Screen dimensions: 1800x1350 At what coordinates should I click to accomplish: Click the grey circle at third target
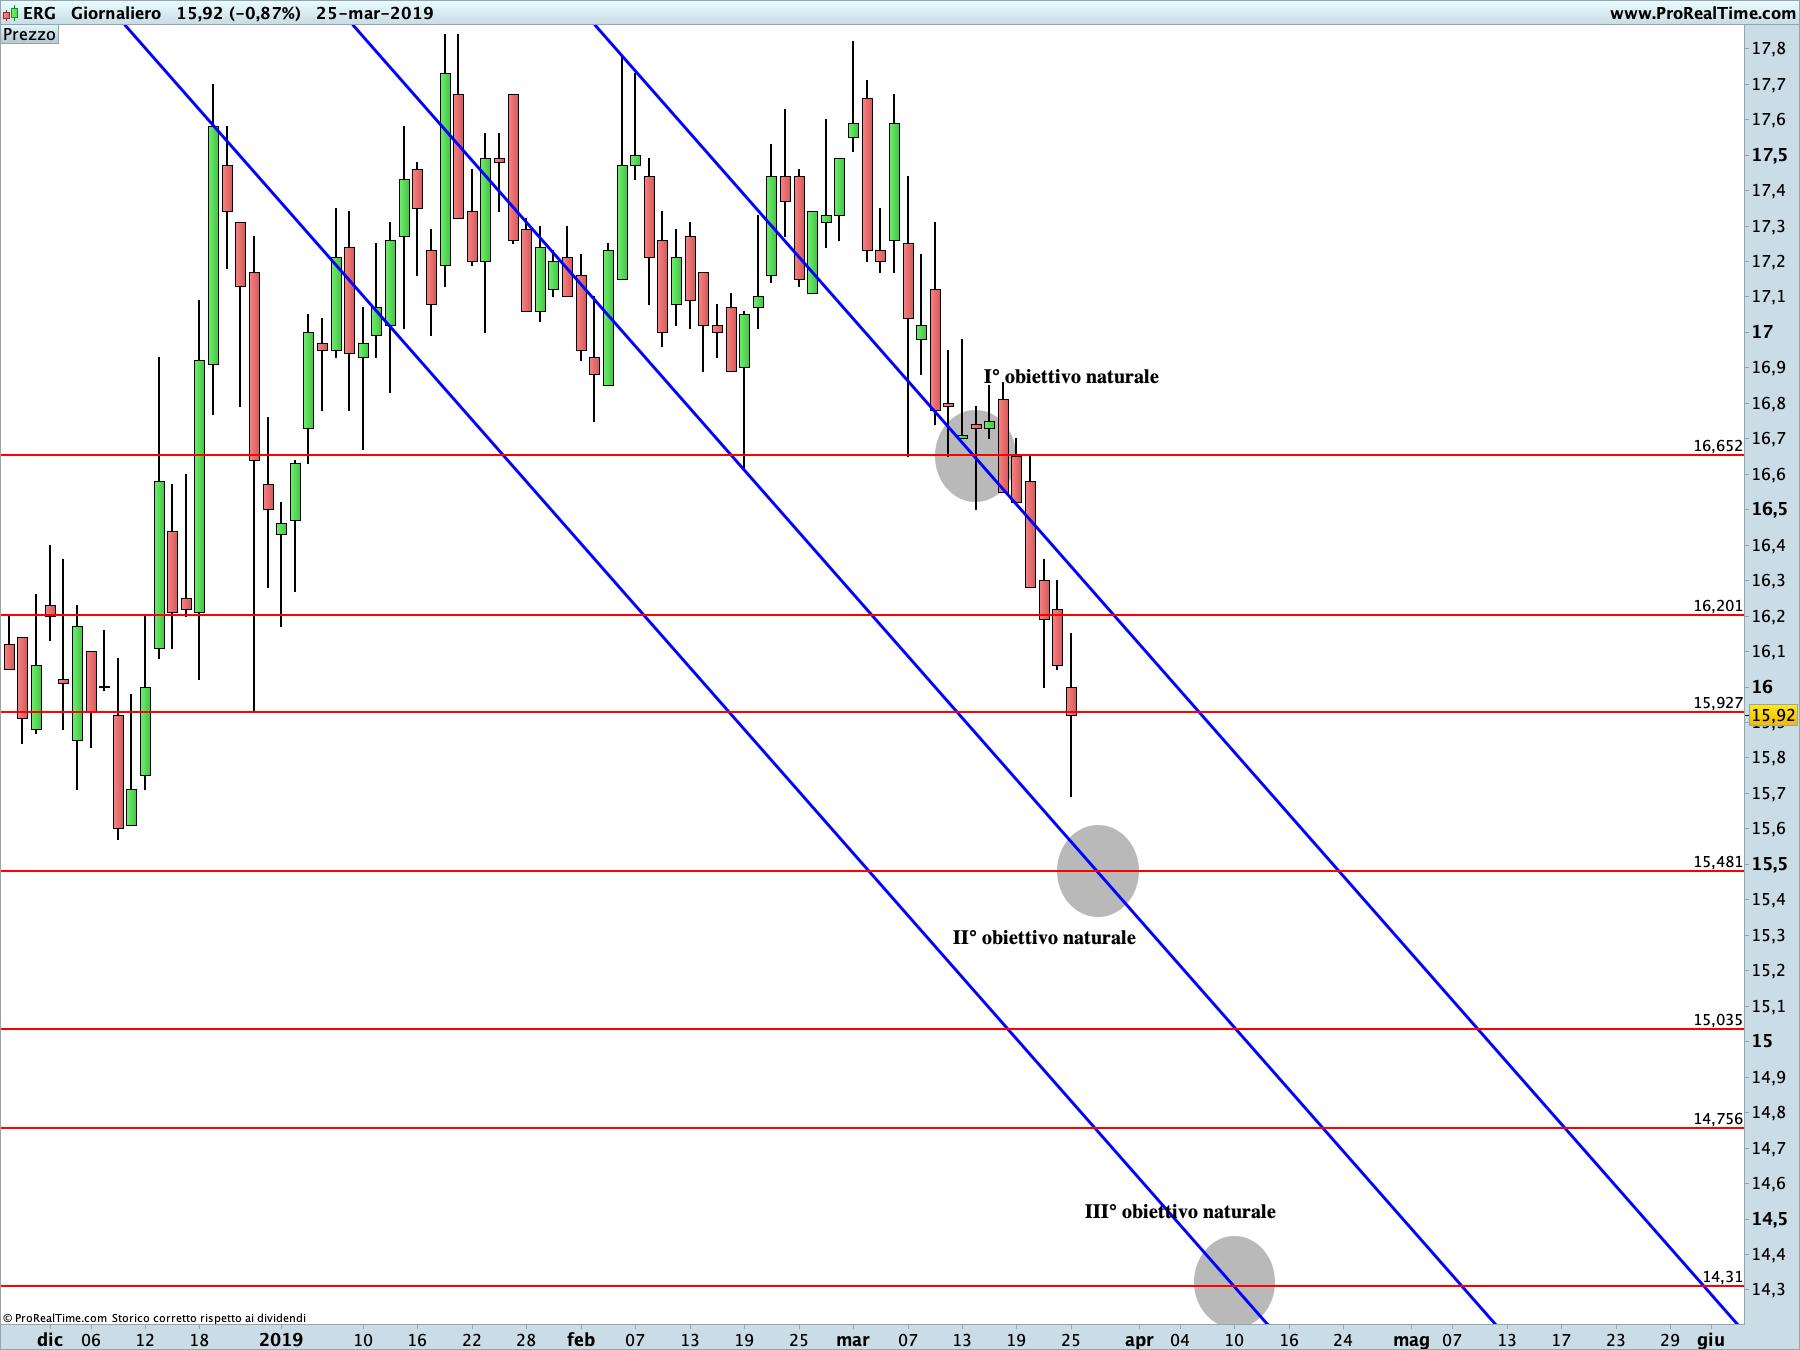pyautogui.click(x=1234, y=1281)
